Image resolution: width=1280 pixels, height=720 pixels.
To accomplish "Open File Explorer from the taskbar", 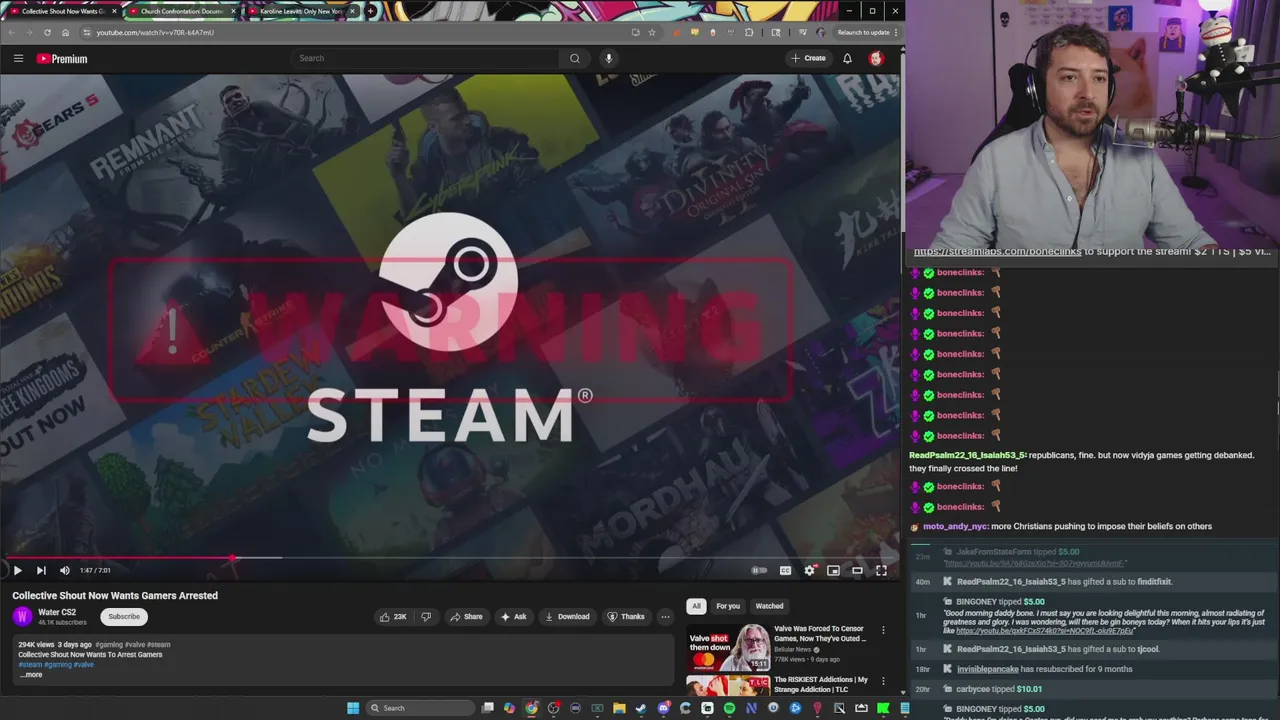I will [619, 708].
